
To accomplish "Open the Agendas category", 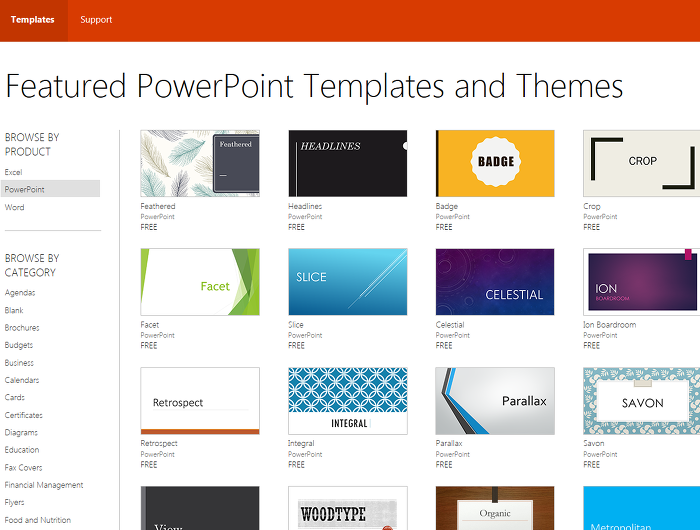I will tap(20, 292).
